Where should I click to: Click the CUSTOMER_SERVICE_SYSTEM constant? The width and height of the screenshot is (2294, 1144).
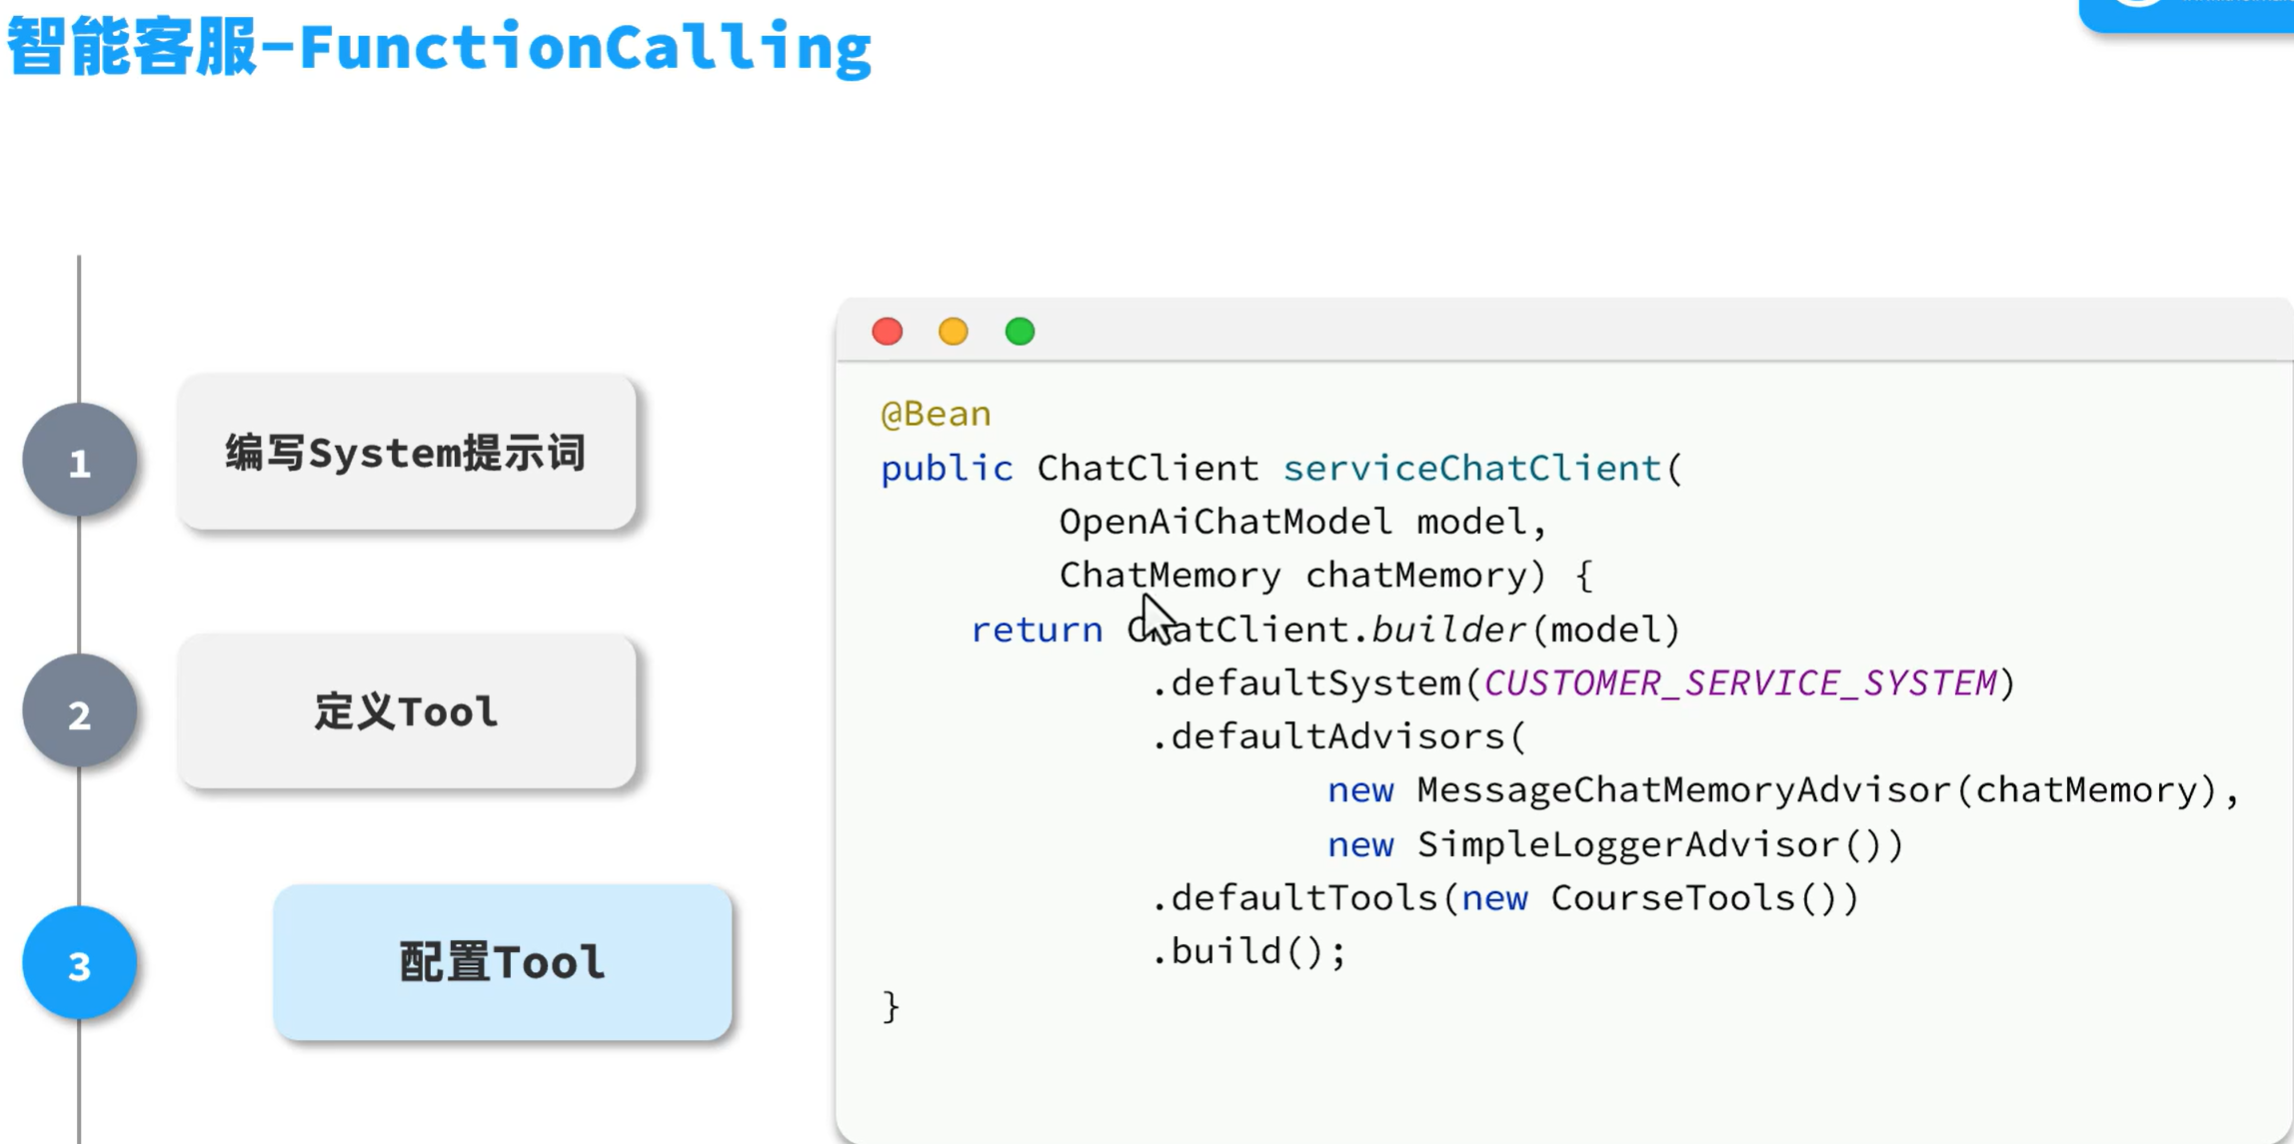[1739, 683]
